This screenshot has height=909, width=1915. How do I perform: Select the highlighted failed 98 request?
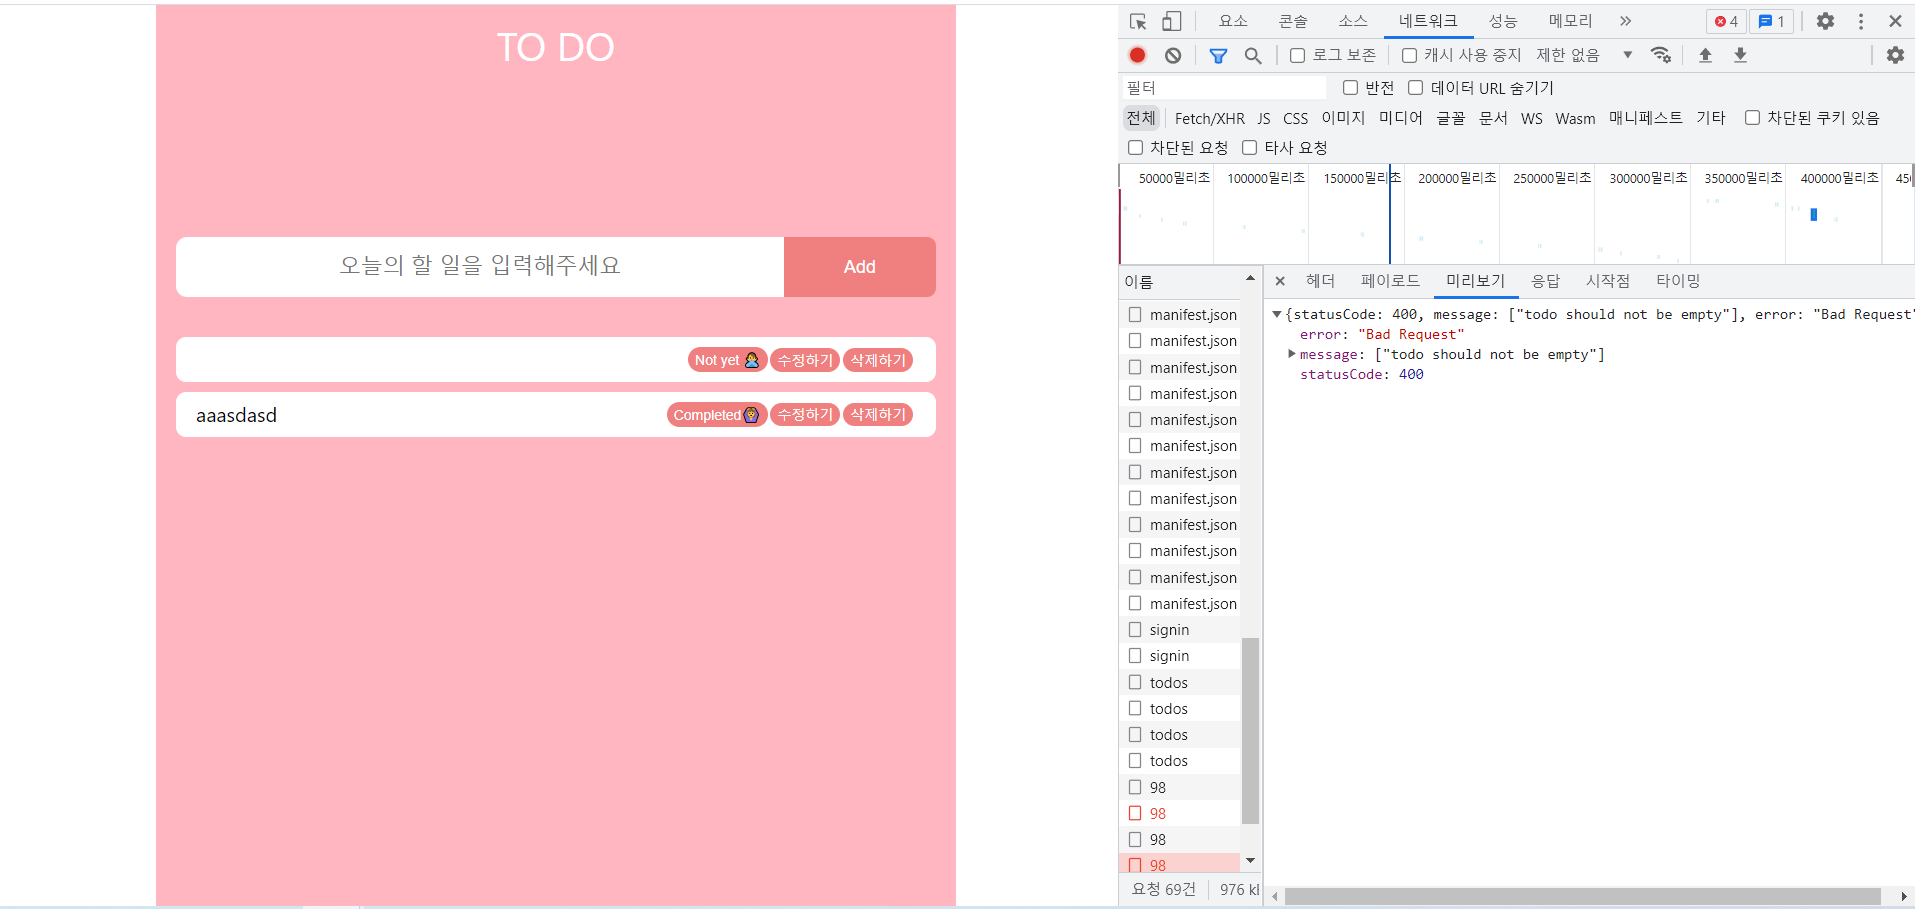[1180, 865]
